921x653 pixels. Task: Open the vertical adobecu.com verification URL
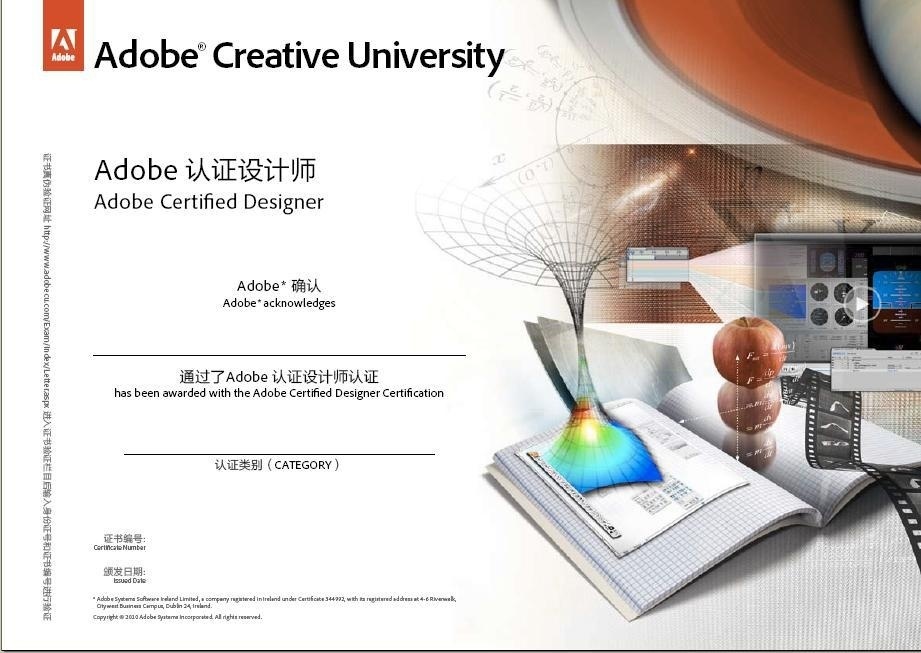pos(47,317)
